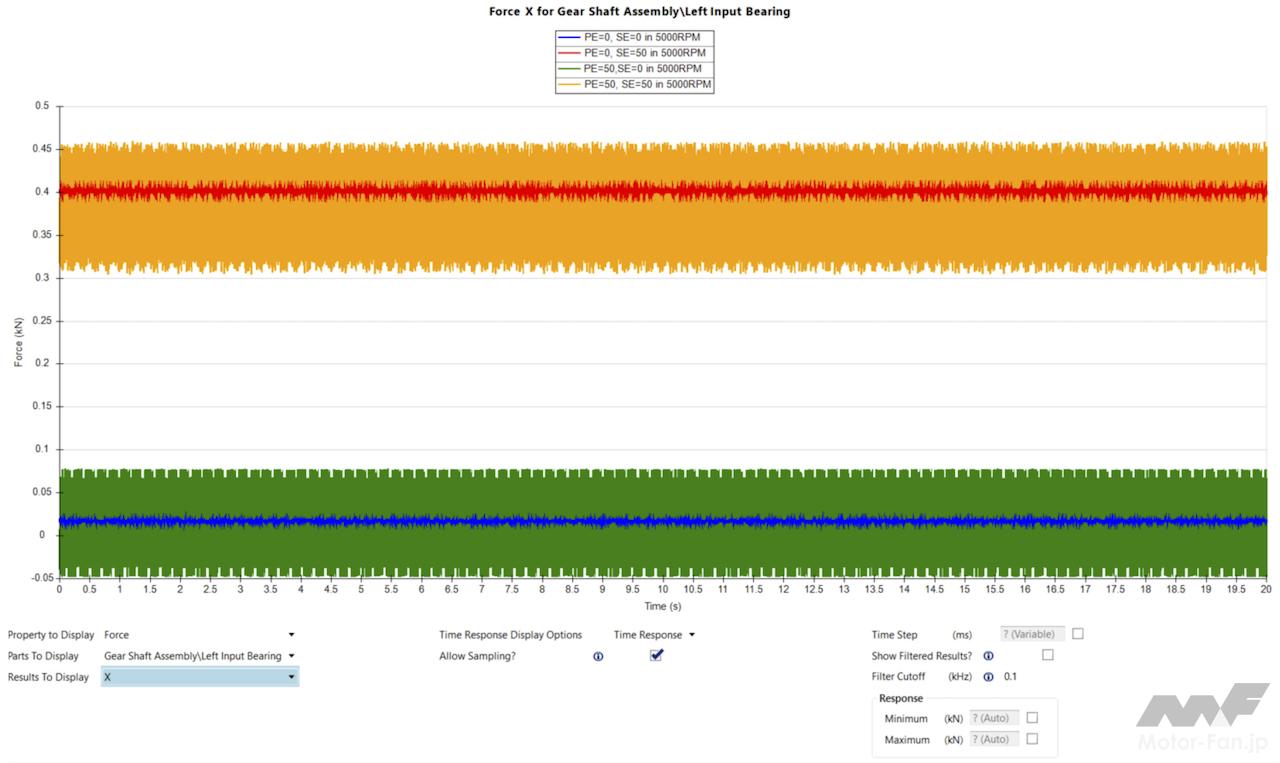
Task: Enable the Show Filtered Results checkbox
Action: 1047,655
